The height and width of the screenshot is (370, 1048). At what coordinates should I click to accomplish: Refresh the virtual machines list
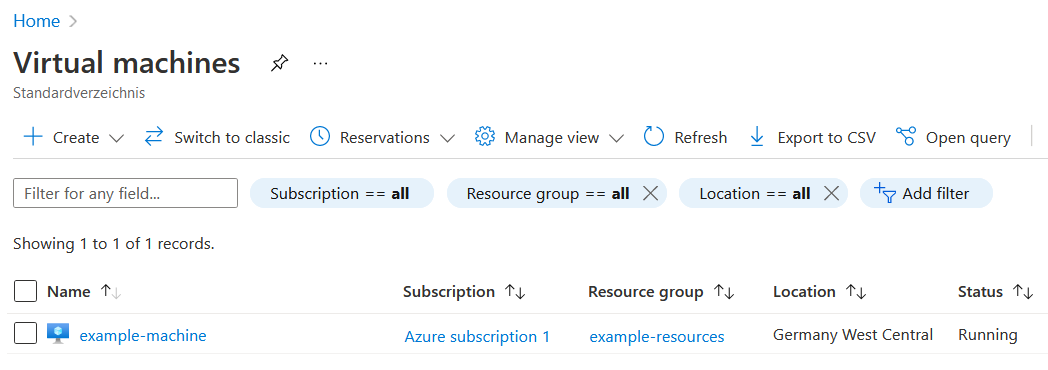(x=700, y=138)
